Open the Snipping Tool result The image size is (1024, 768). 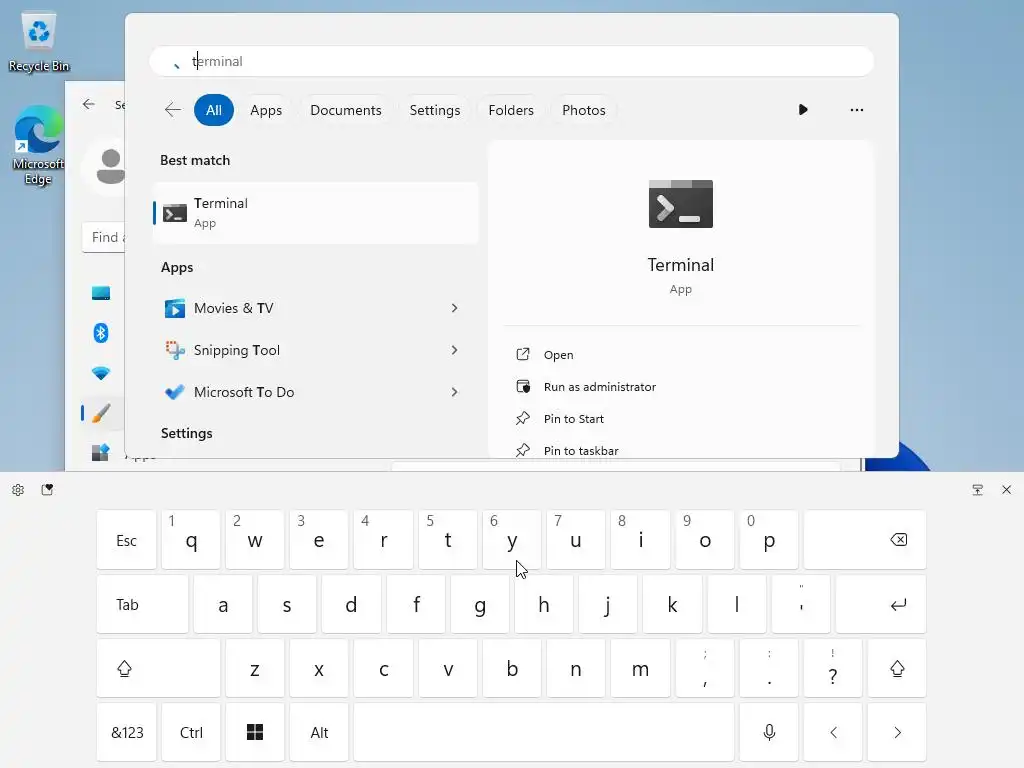coord(315,350)
